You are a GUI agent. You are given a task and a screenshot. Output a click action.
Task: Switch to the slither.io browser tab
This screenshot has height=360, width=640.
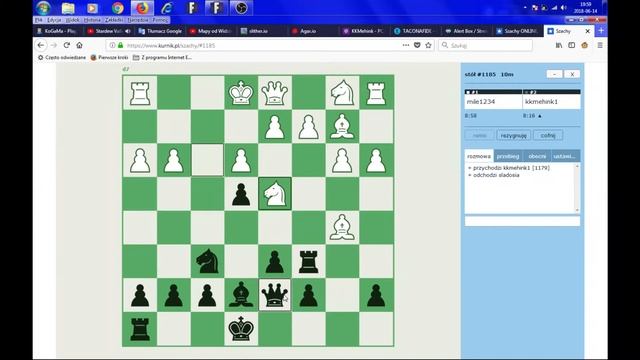pos(259,31)
